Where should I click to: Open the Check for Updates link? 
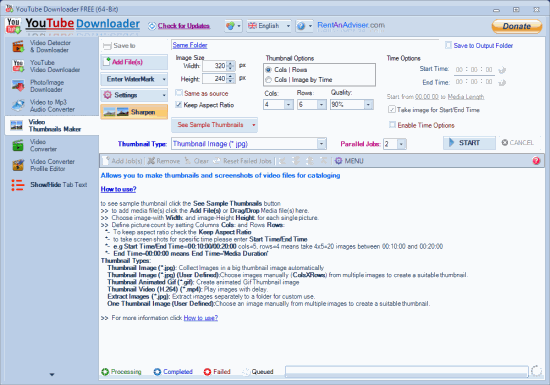click(183, 26)
